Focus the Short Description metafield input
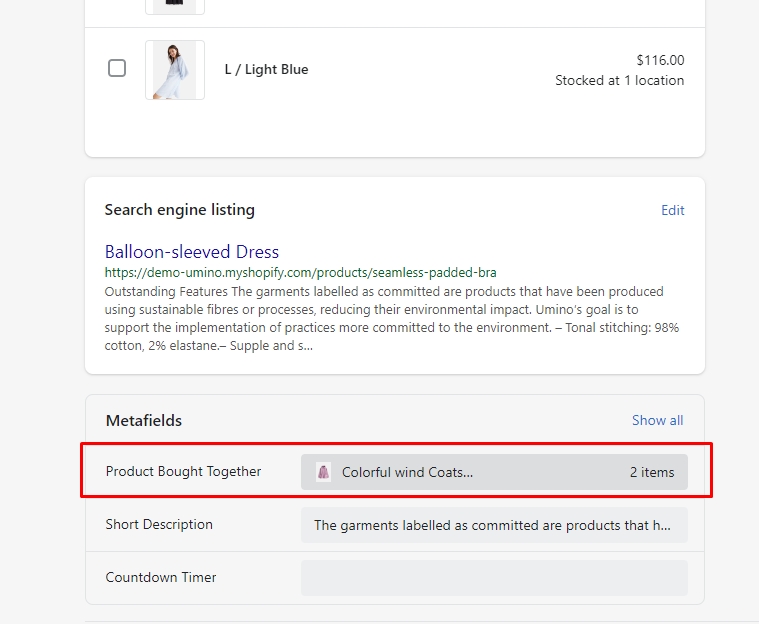Image resolution: width=759 pixels, height=624 pixels. point(493,525)
